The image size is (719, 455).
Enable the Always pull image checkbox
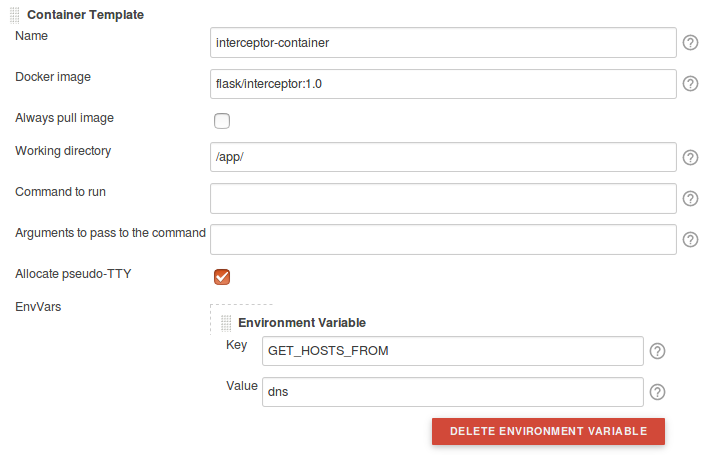[222, 121]
